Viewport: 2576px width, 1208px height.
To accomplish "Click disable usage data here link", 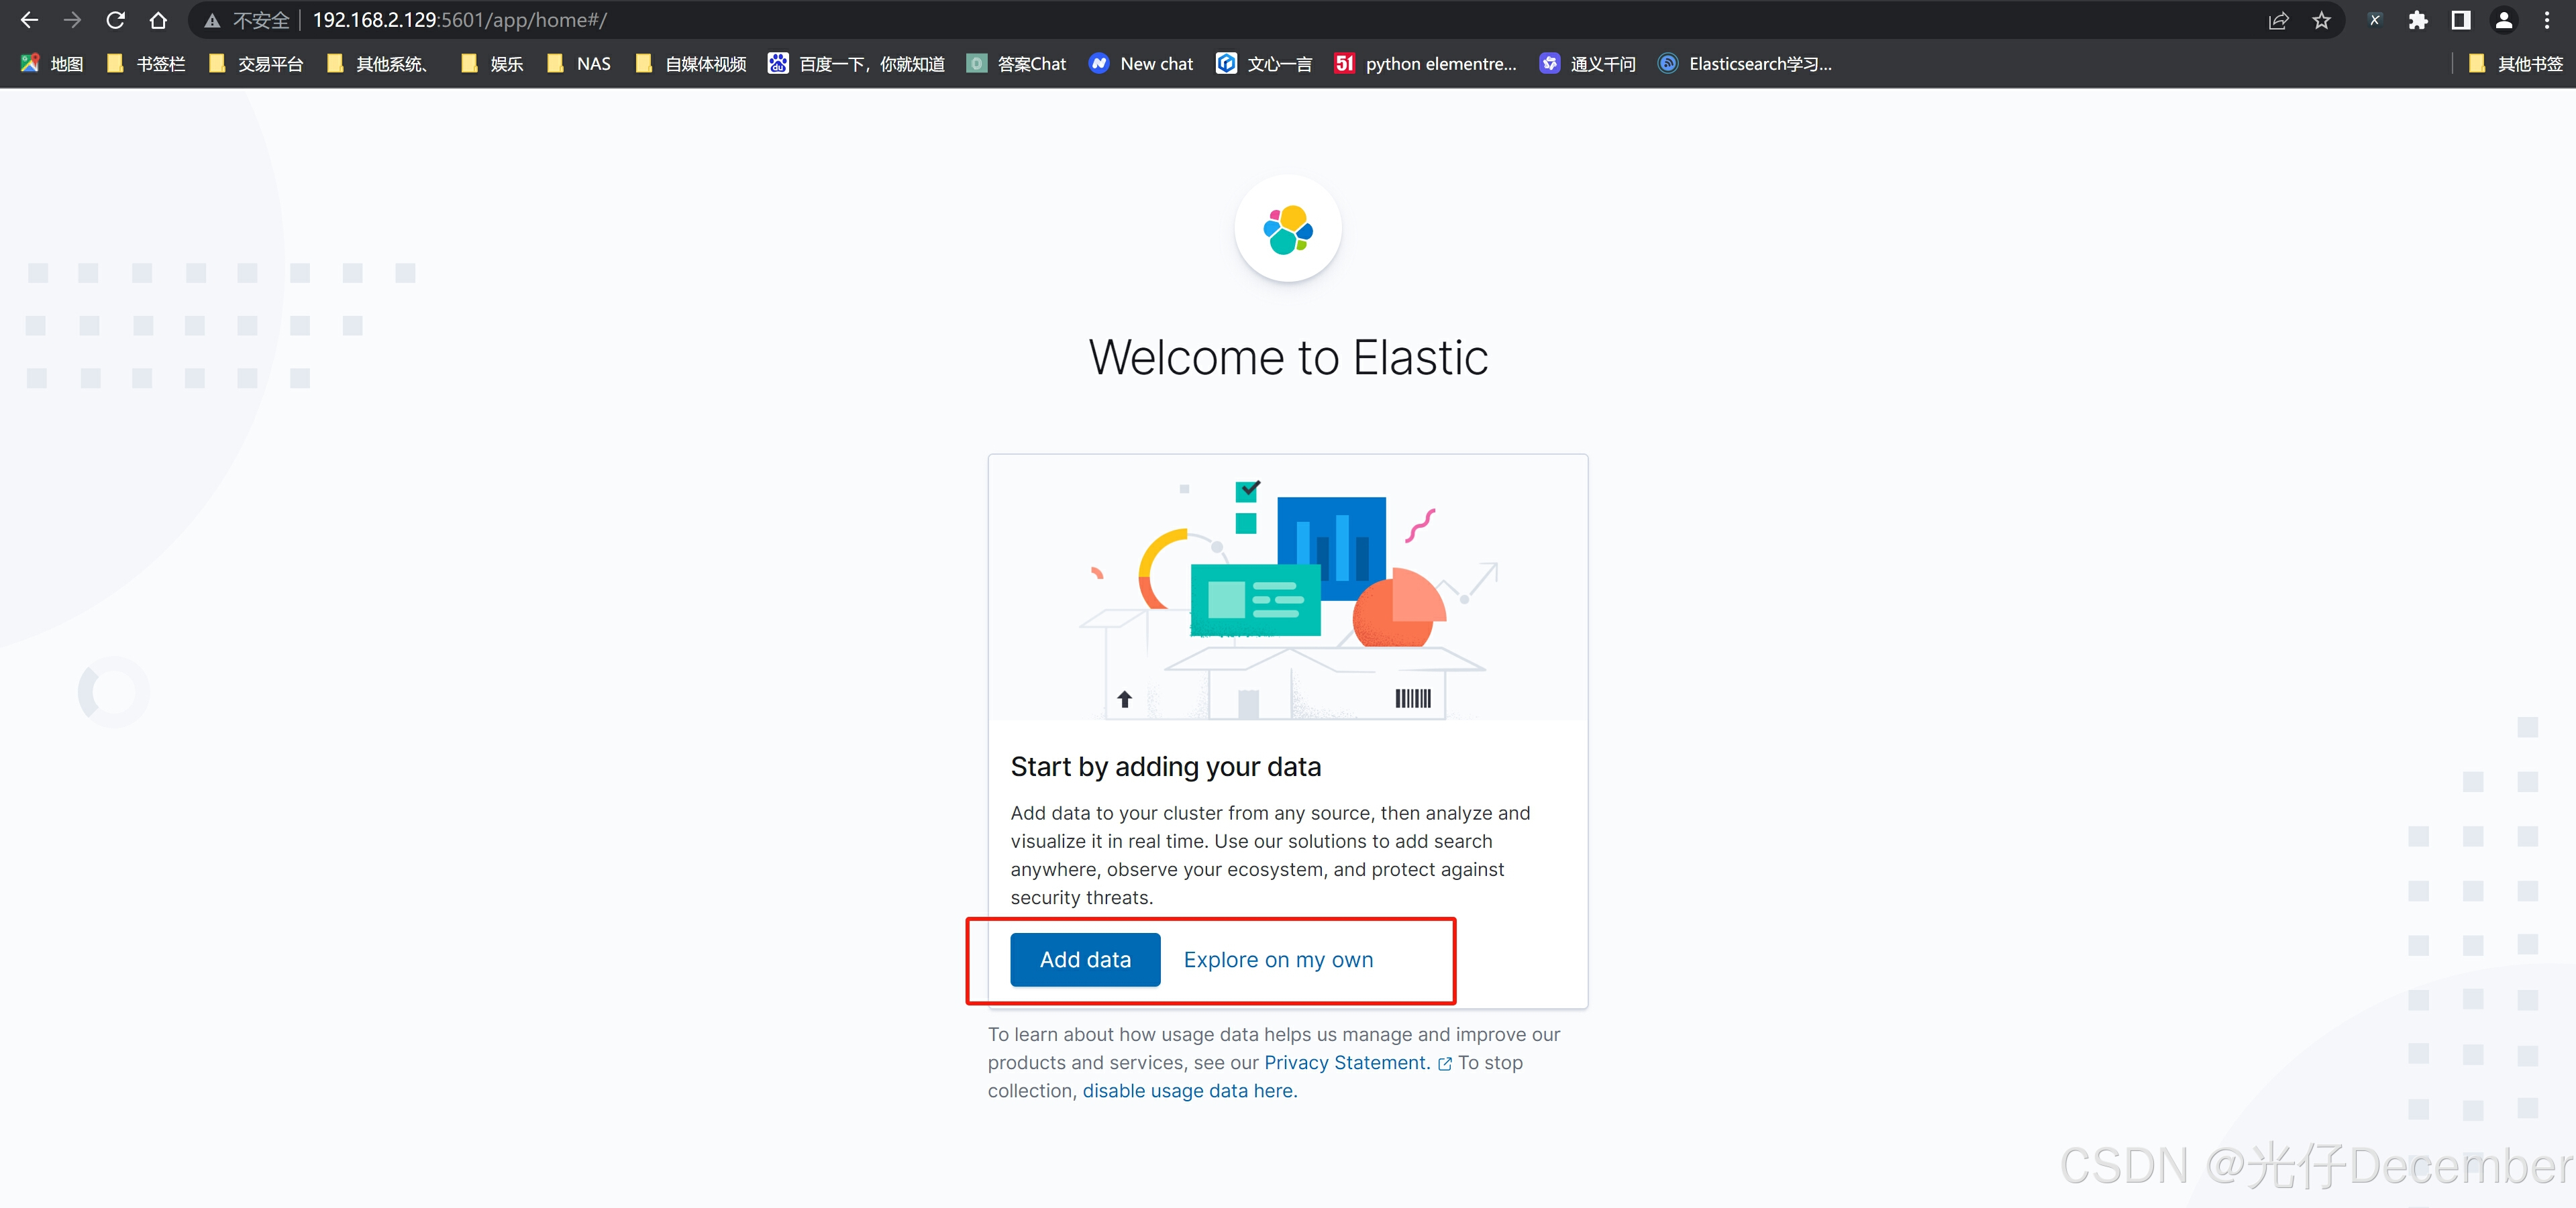I will click(1189, 1090).
